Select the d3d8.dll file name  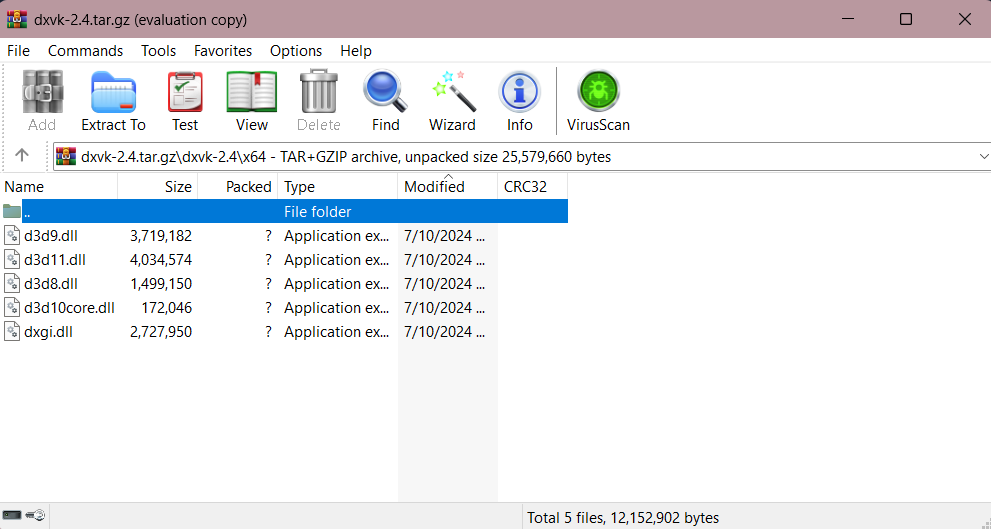coord(51,284)
